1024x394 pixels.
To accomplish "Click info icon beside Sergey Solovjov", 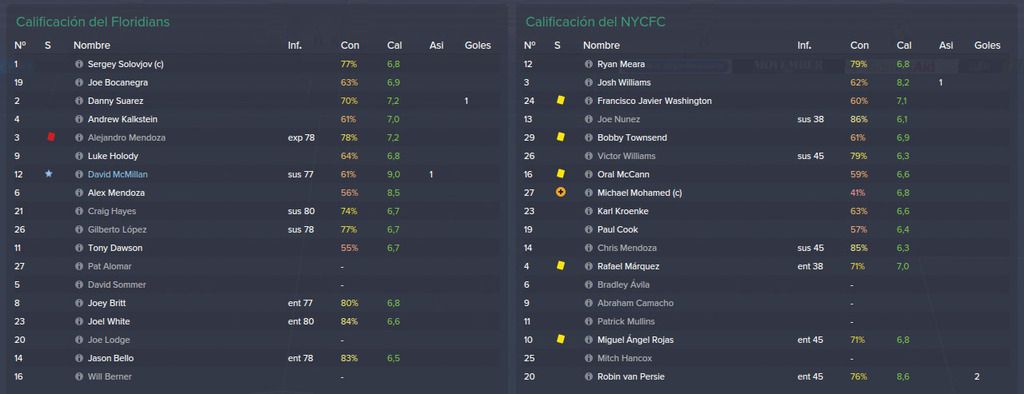I will tap(79, 64).
